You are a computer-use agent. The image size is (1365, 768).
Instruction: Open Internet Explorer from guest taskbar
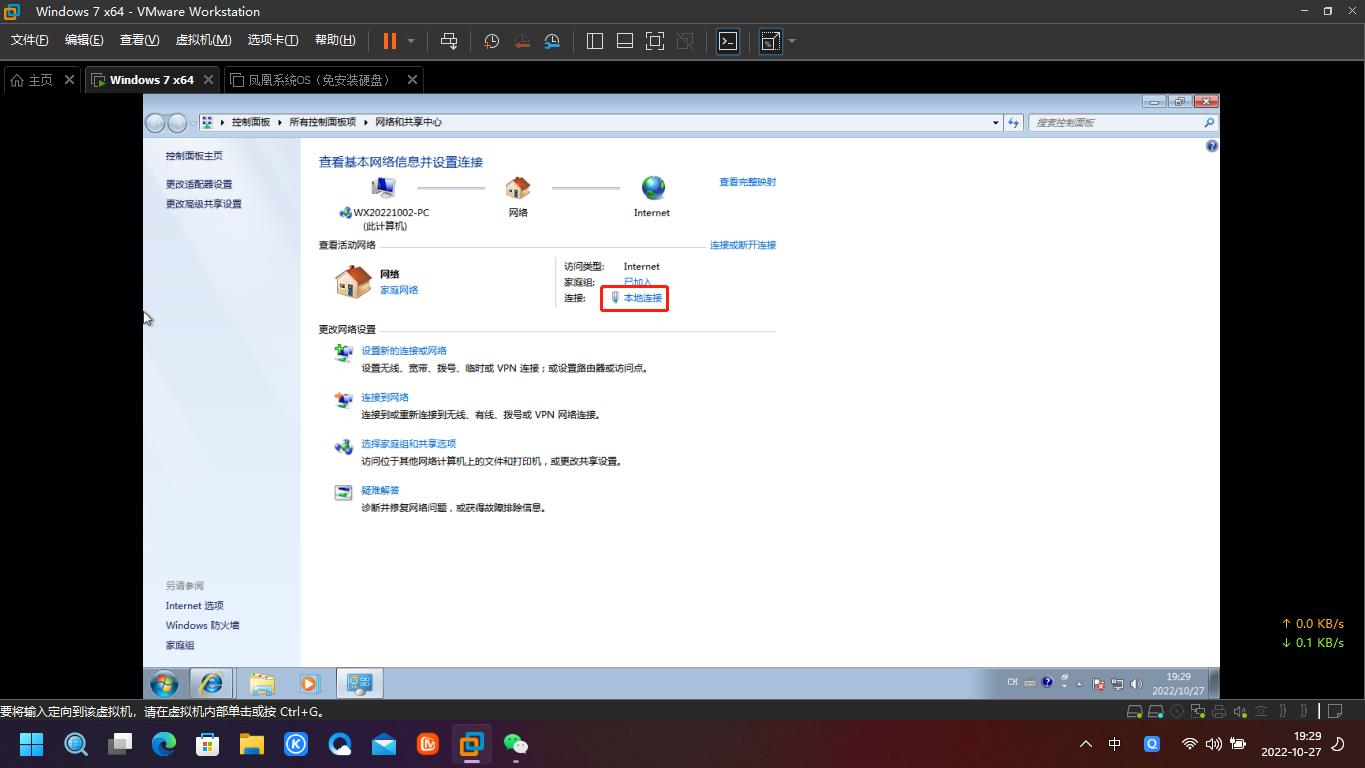pos(211,683)
